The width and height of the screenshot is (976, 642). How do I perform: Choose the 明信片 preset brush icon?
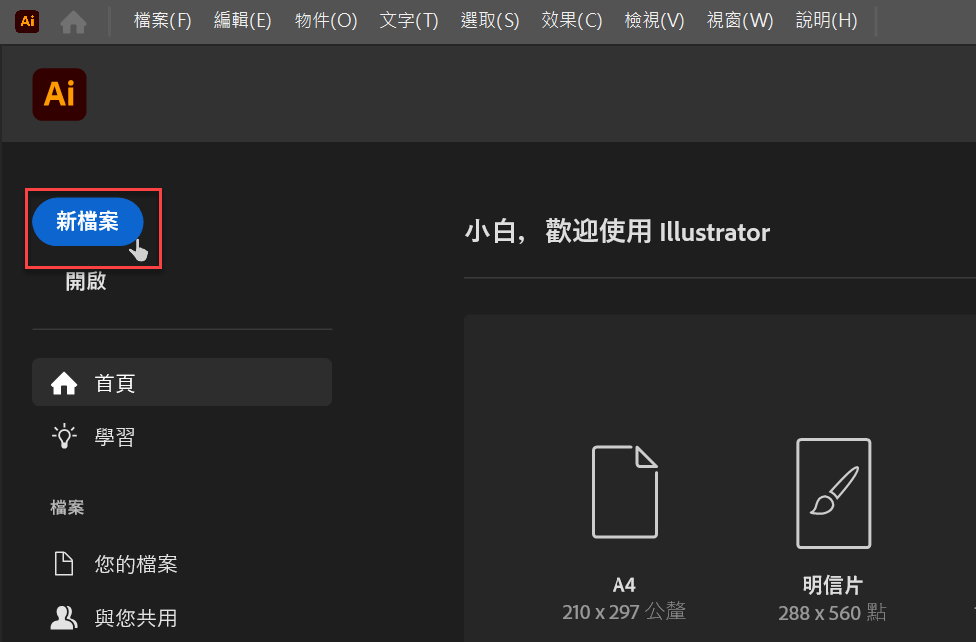833,493
